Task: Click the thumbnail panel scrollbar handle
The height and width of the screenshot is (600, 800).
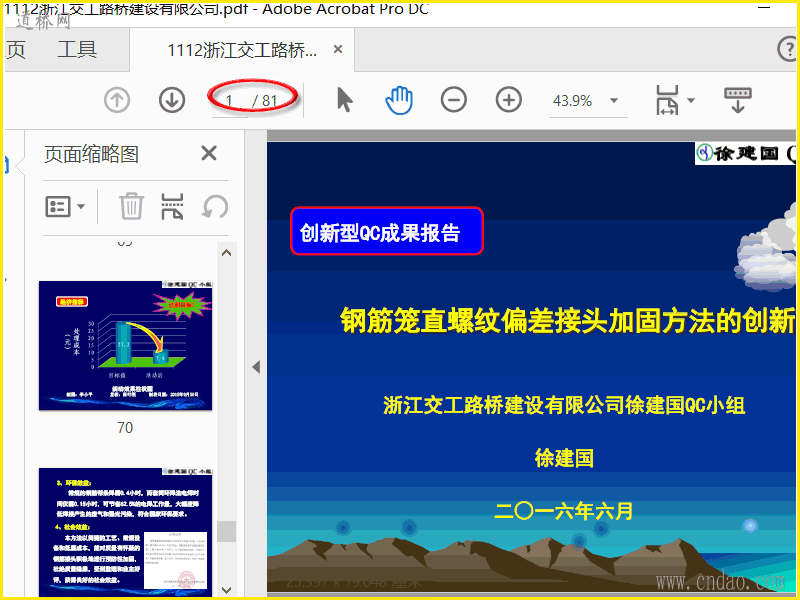Action: [226, 531]
